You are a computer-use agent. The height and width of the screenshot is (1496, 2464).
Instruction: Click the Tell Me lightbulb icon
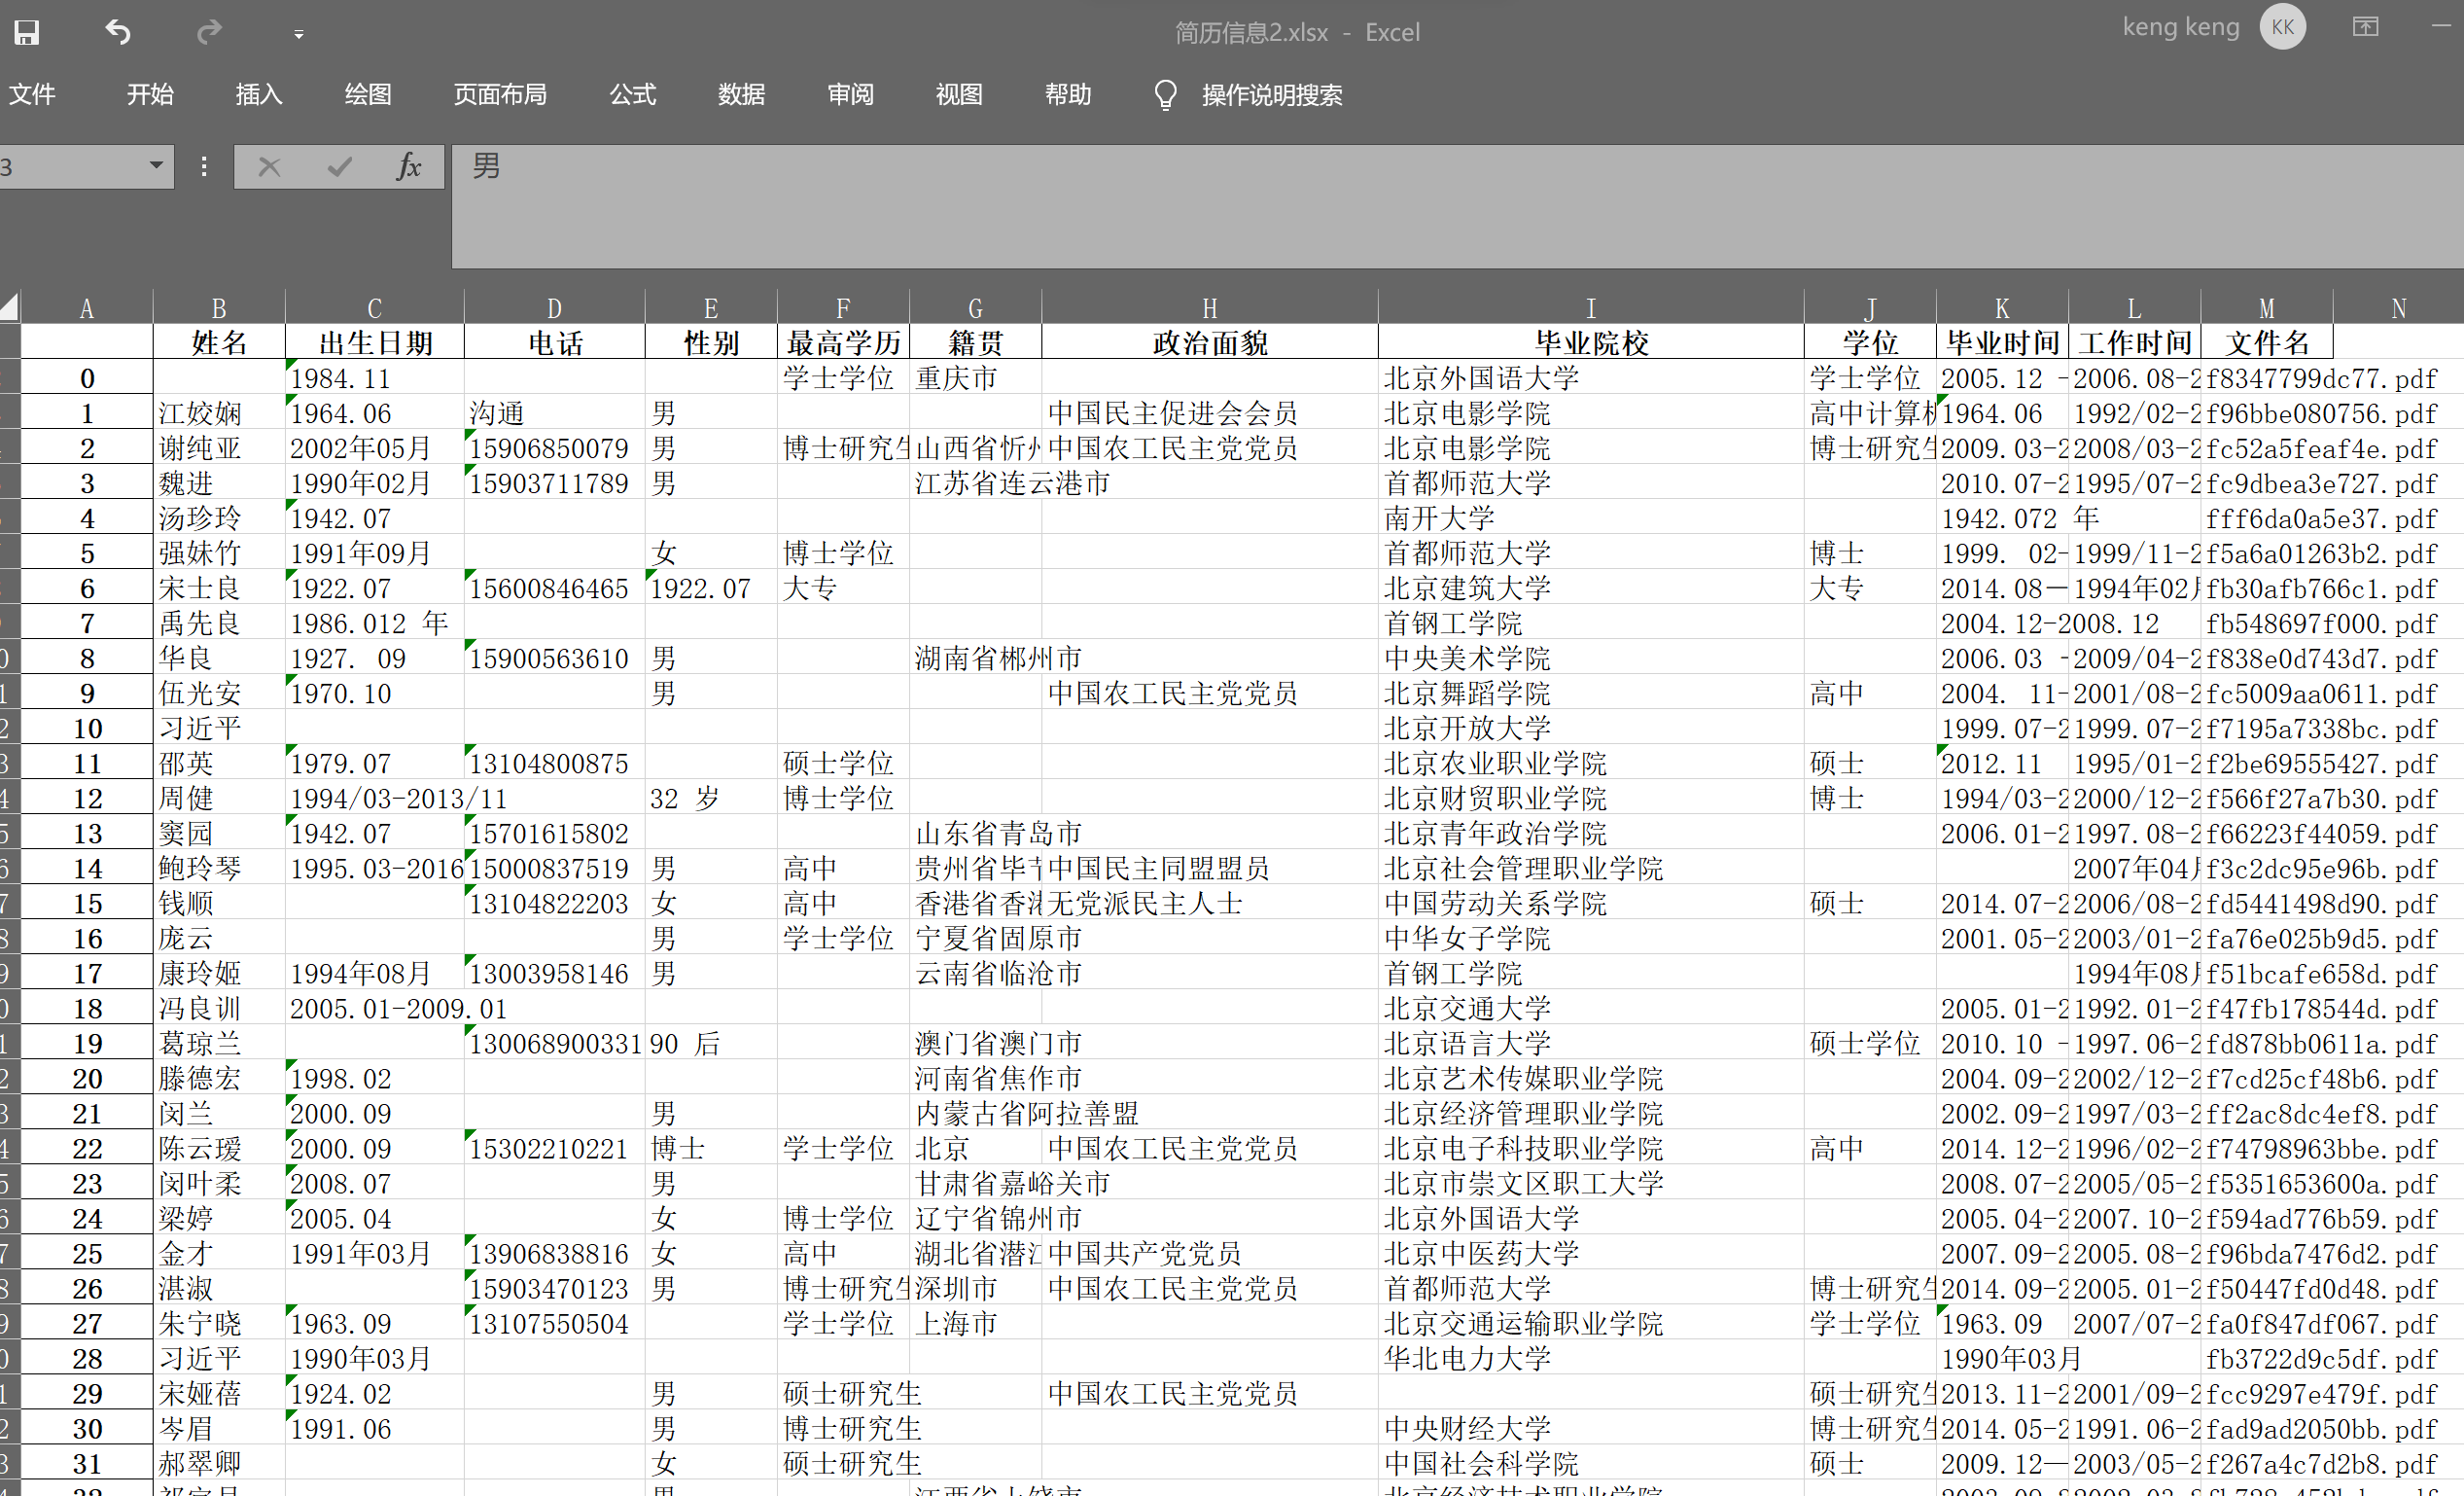(1165, 94)
